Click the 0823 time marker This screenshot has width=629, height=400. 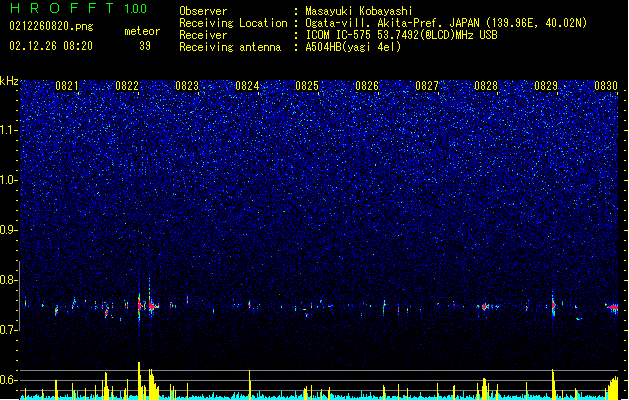(187, 86)
